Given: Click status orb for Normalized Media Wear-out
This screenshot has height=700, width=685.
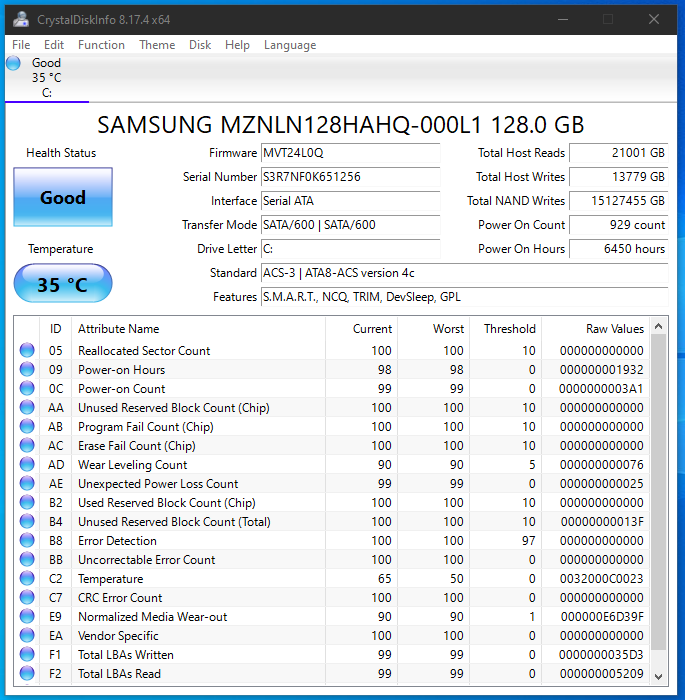Looking at the screenshot, I should 27,617.
